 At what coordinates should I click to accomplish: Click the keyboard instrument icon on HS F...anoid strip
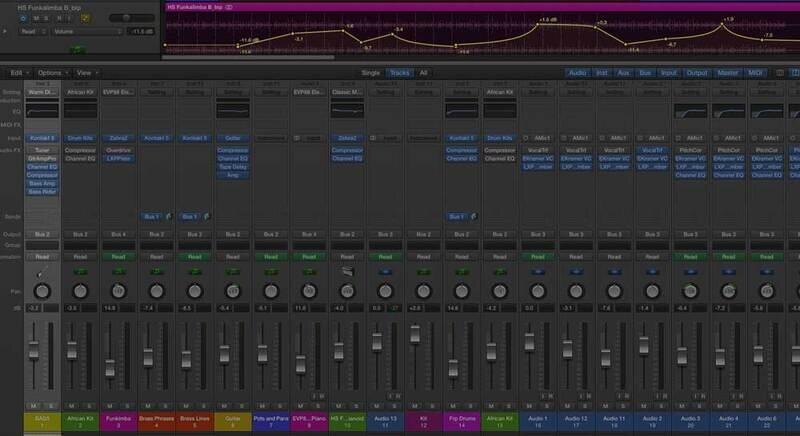347,272
